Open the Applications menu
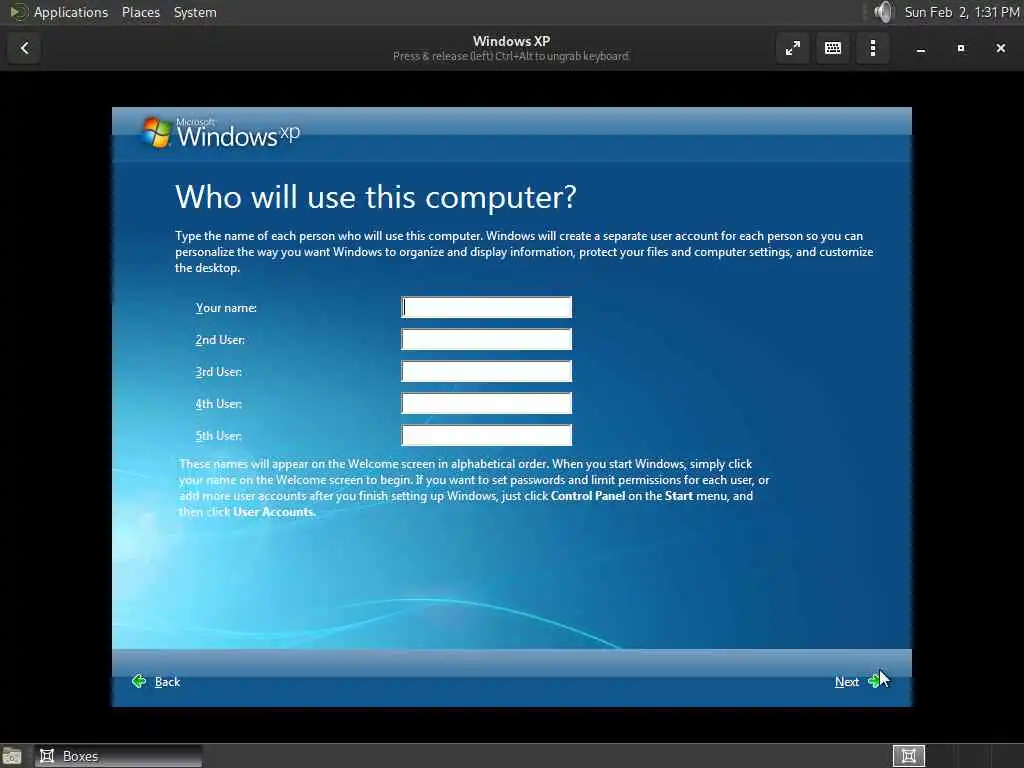 tap(71, 12)
